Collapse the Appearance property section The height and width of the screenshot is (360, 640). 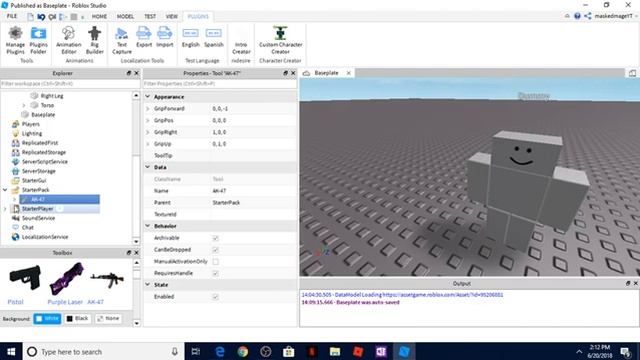(x=148, y=97)
